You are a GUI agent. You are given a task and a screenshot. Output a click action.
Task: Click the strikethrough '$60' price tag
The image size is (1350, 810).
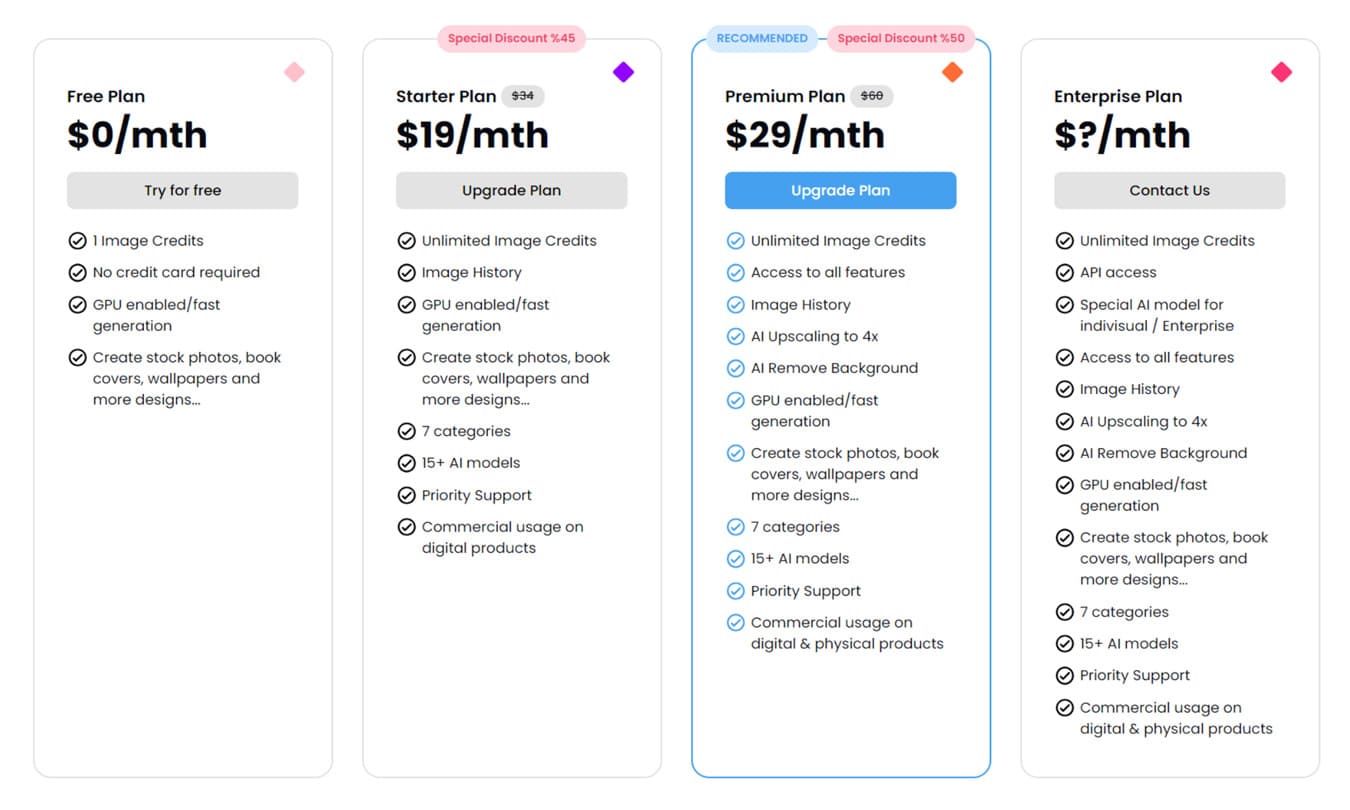[x=872, y=96]
